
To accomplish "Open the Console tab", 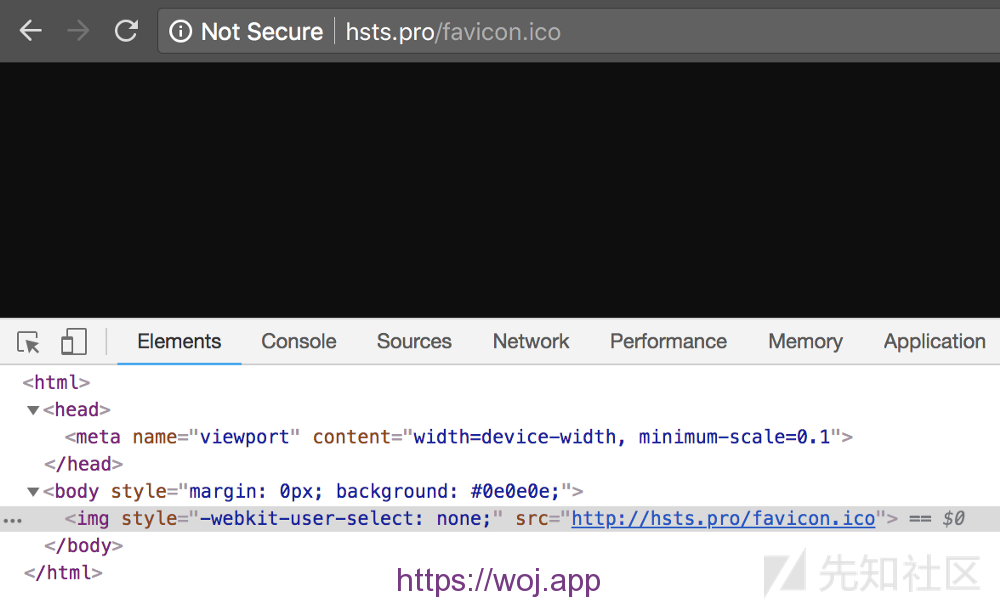I will click(x=298, y=342).
